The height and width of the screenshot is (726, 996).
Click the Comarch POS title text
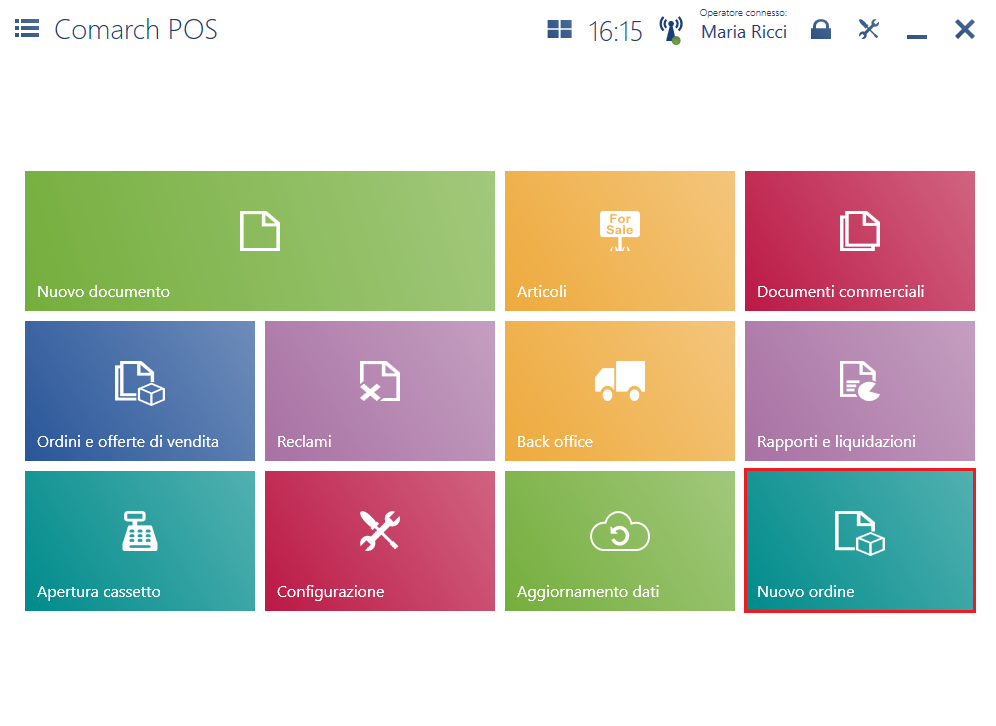point(136,29)
